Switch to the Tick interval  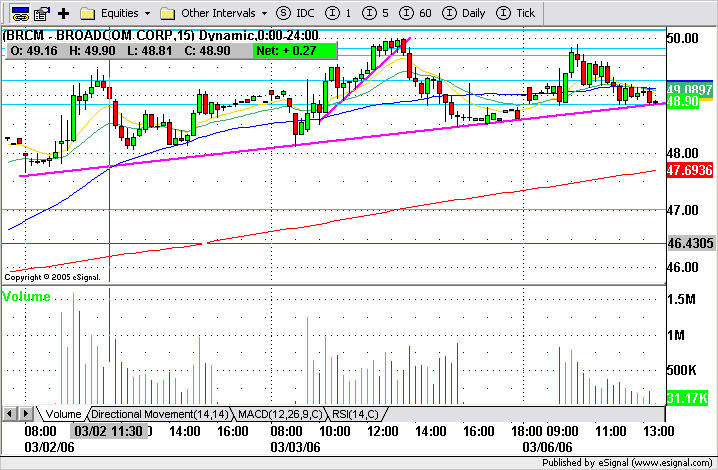[x=516, y=13]
